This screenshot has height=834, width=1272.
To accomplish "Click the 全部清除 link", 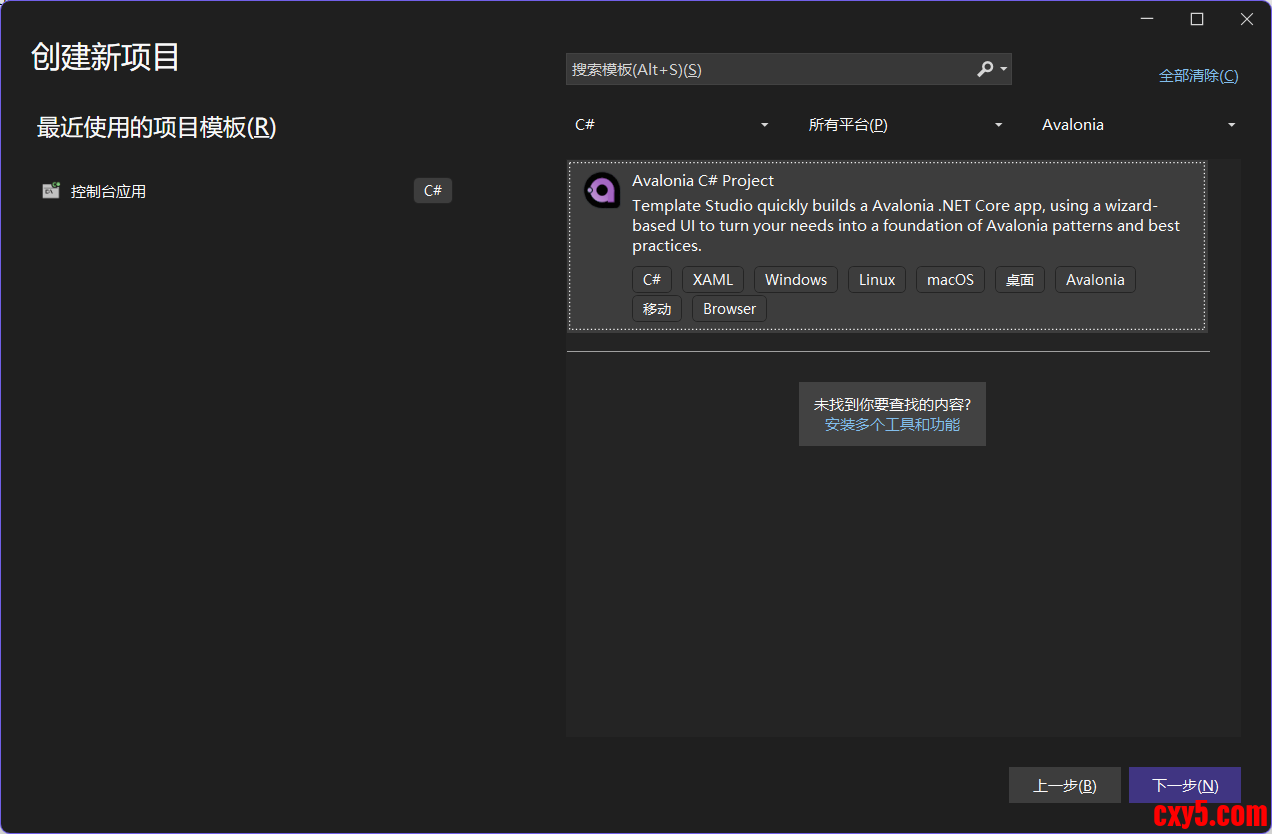I will pos(1198,76).
